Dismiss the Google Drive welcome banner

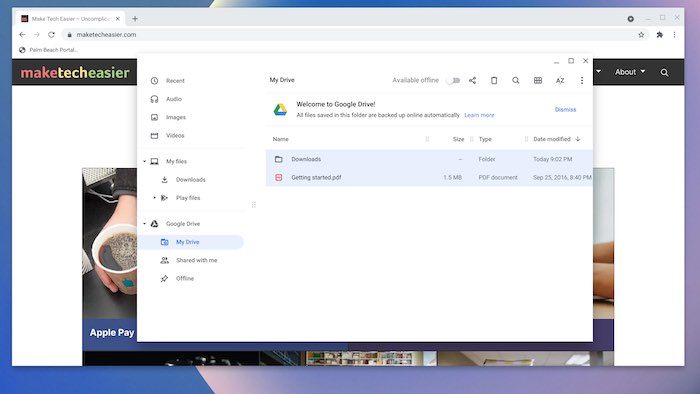click(565, 110)
